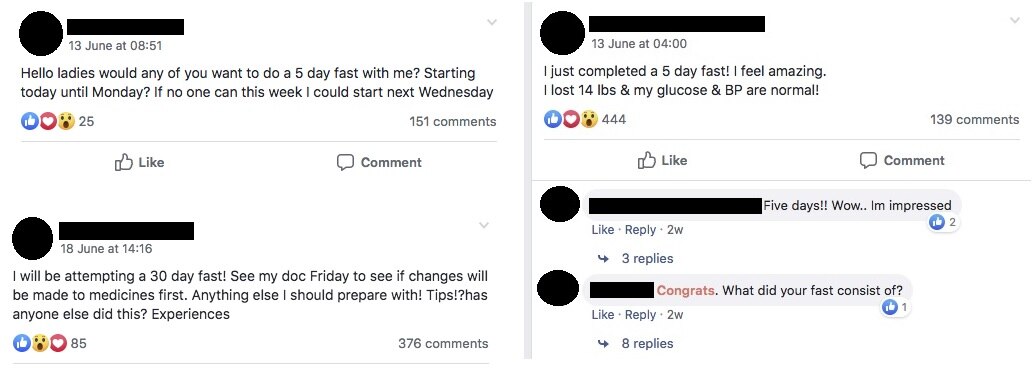Open the 18 June at 14:16 timestamp

(x=106, y=249)
